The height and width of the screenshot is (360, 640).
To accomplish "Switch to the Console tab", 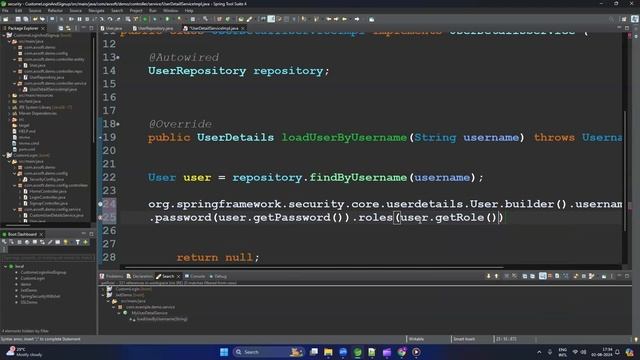I will [195, 276].
